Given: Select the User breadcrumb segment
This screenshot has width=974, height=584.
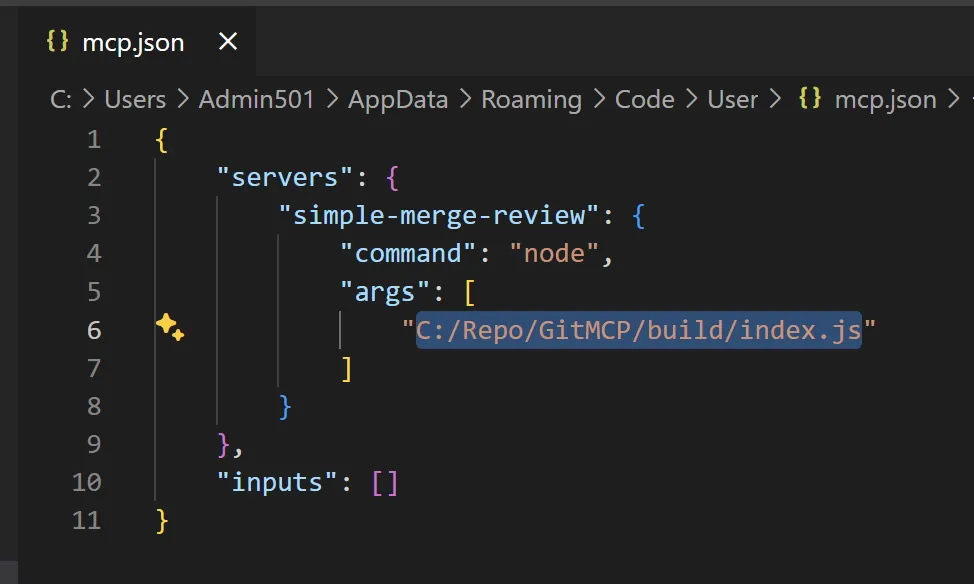Looking at the screenshot, I should (732, 100).
